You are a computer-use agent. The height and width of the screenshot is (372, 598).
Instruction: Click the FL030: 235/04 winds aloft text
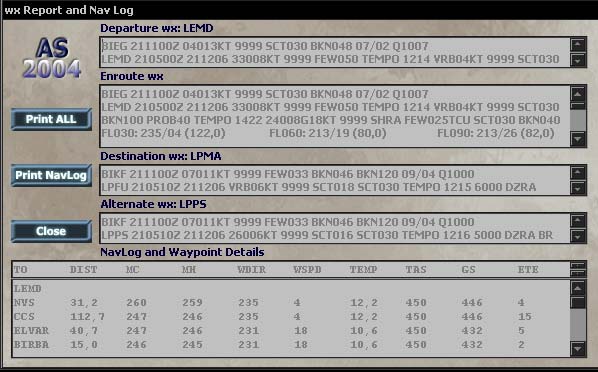point(163,134)
